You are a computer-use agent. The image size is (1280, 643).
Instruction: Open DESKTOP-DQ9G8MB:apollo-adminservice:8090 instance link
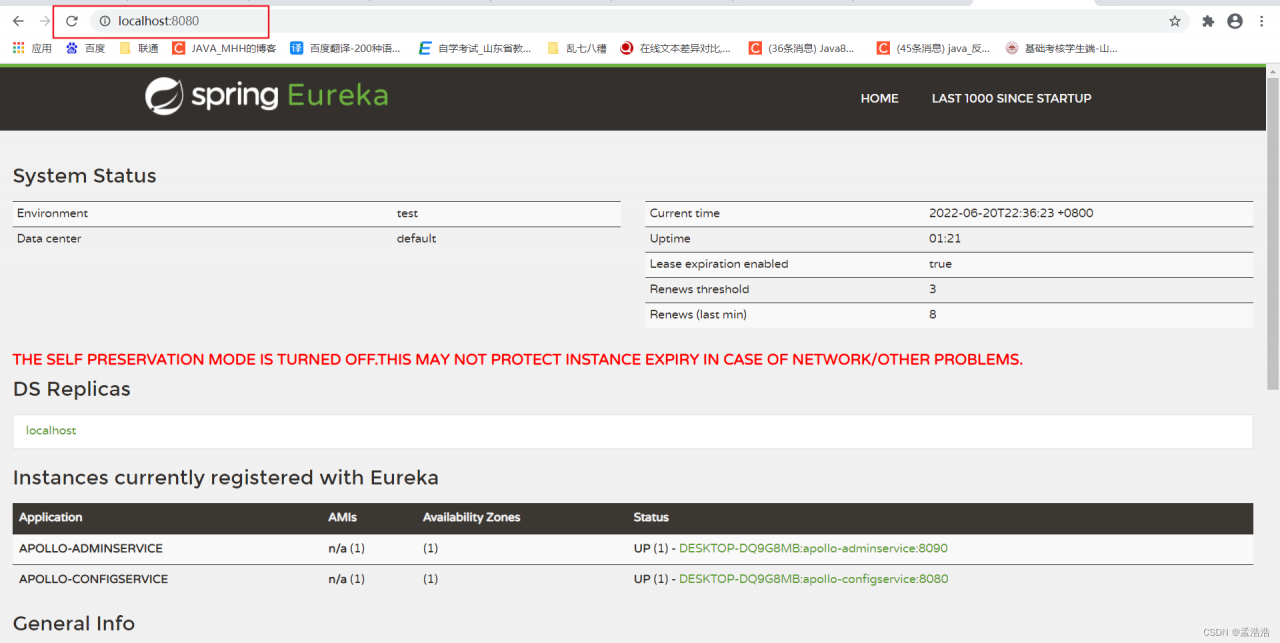pyautogui.click(x=813, y=548)
